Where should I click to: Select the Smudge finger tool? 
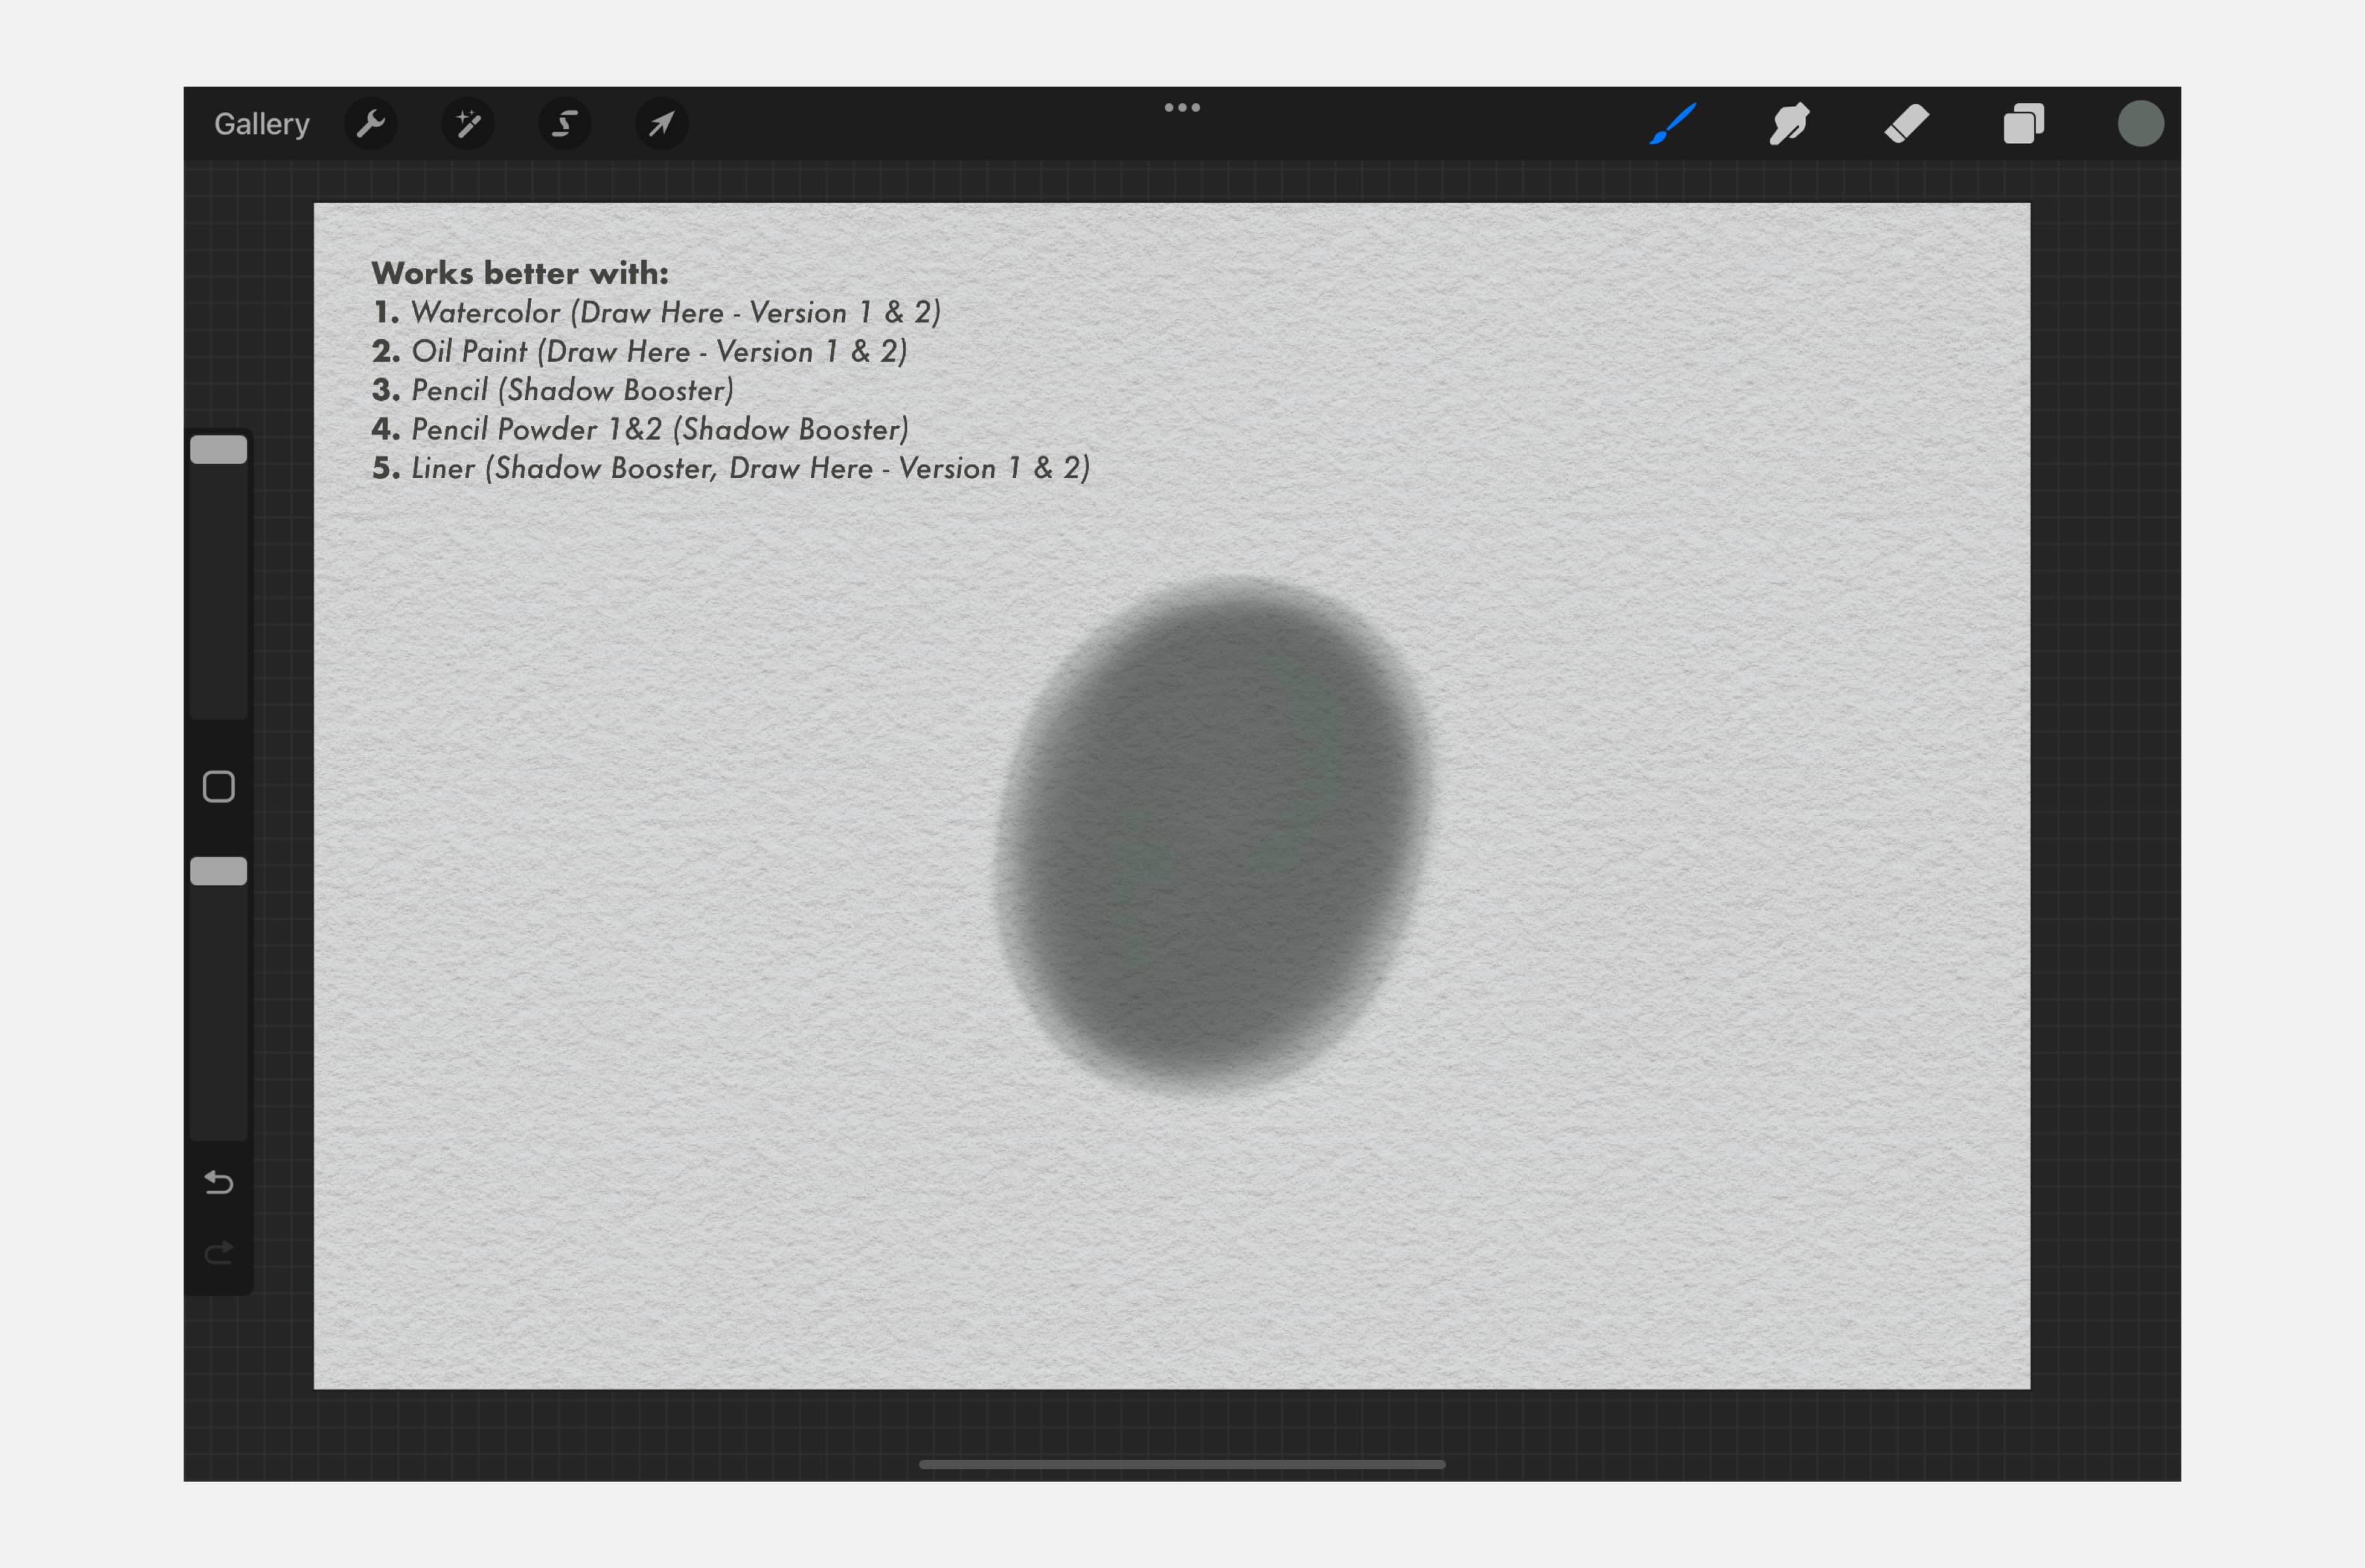(x=1789, y=124)
